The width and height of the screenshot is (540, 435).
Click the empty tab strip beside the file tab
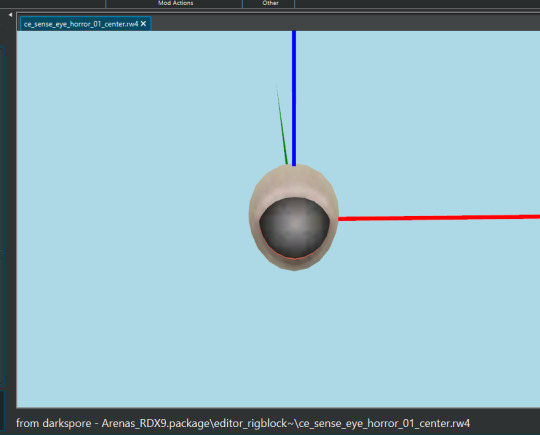tap(344, 23)
